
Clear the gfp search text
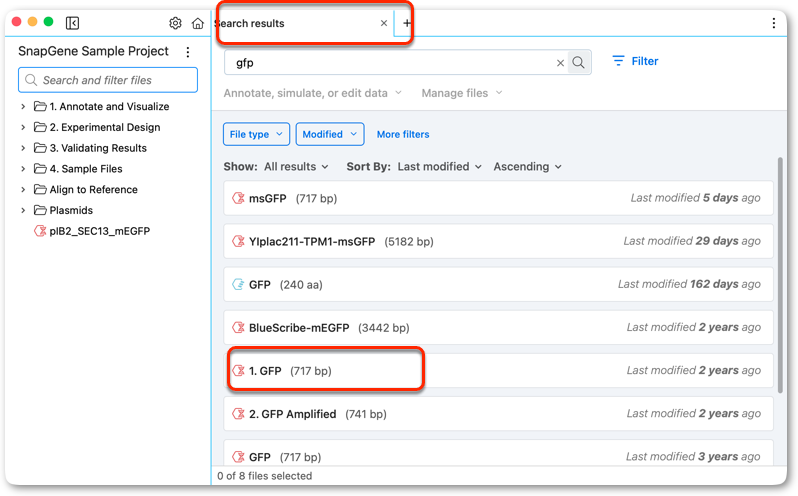pyautogui.click(x=560, y=63)
